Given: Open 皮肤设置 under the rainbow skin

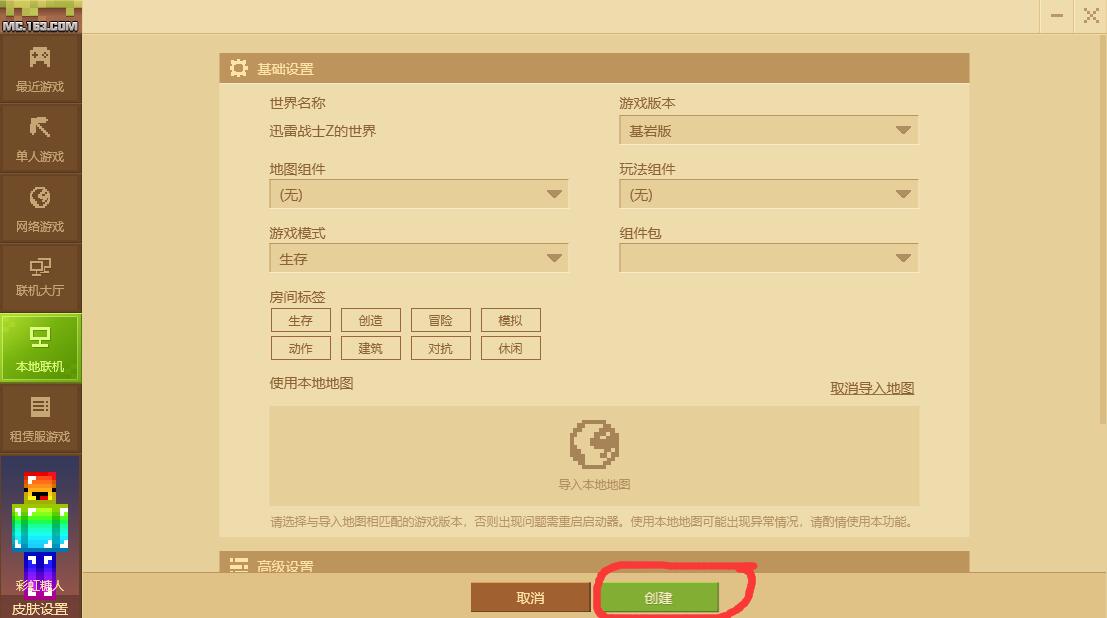Looking at the screenshot, I should 40,609.
